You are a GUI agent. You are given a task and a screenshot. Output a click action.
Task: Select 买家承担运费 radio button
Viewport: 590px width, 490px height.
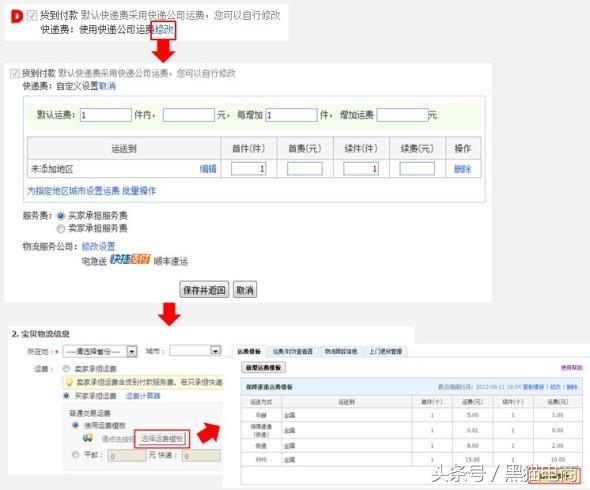tap(67, 396)
